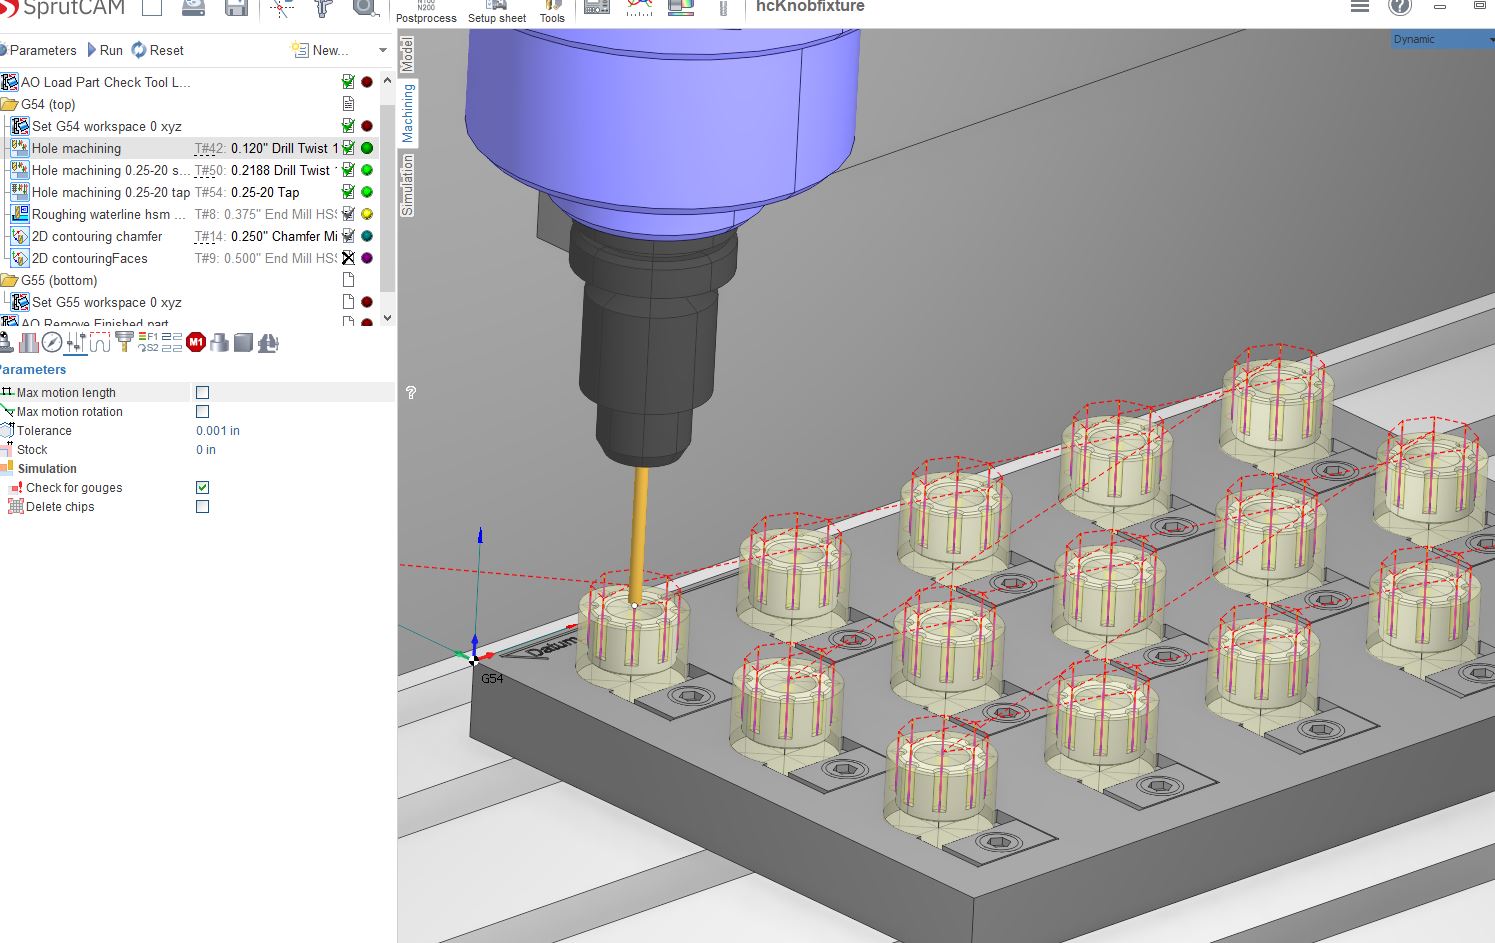Collapse the G55 (bottom) folder
Screen dimensions: 1495x943
[x=9, y=280]
